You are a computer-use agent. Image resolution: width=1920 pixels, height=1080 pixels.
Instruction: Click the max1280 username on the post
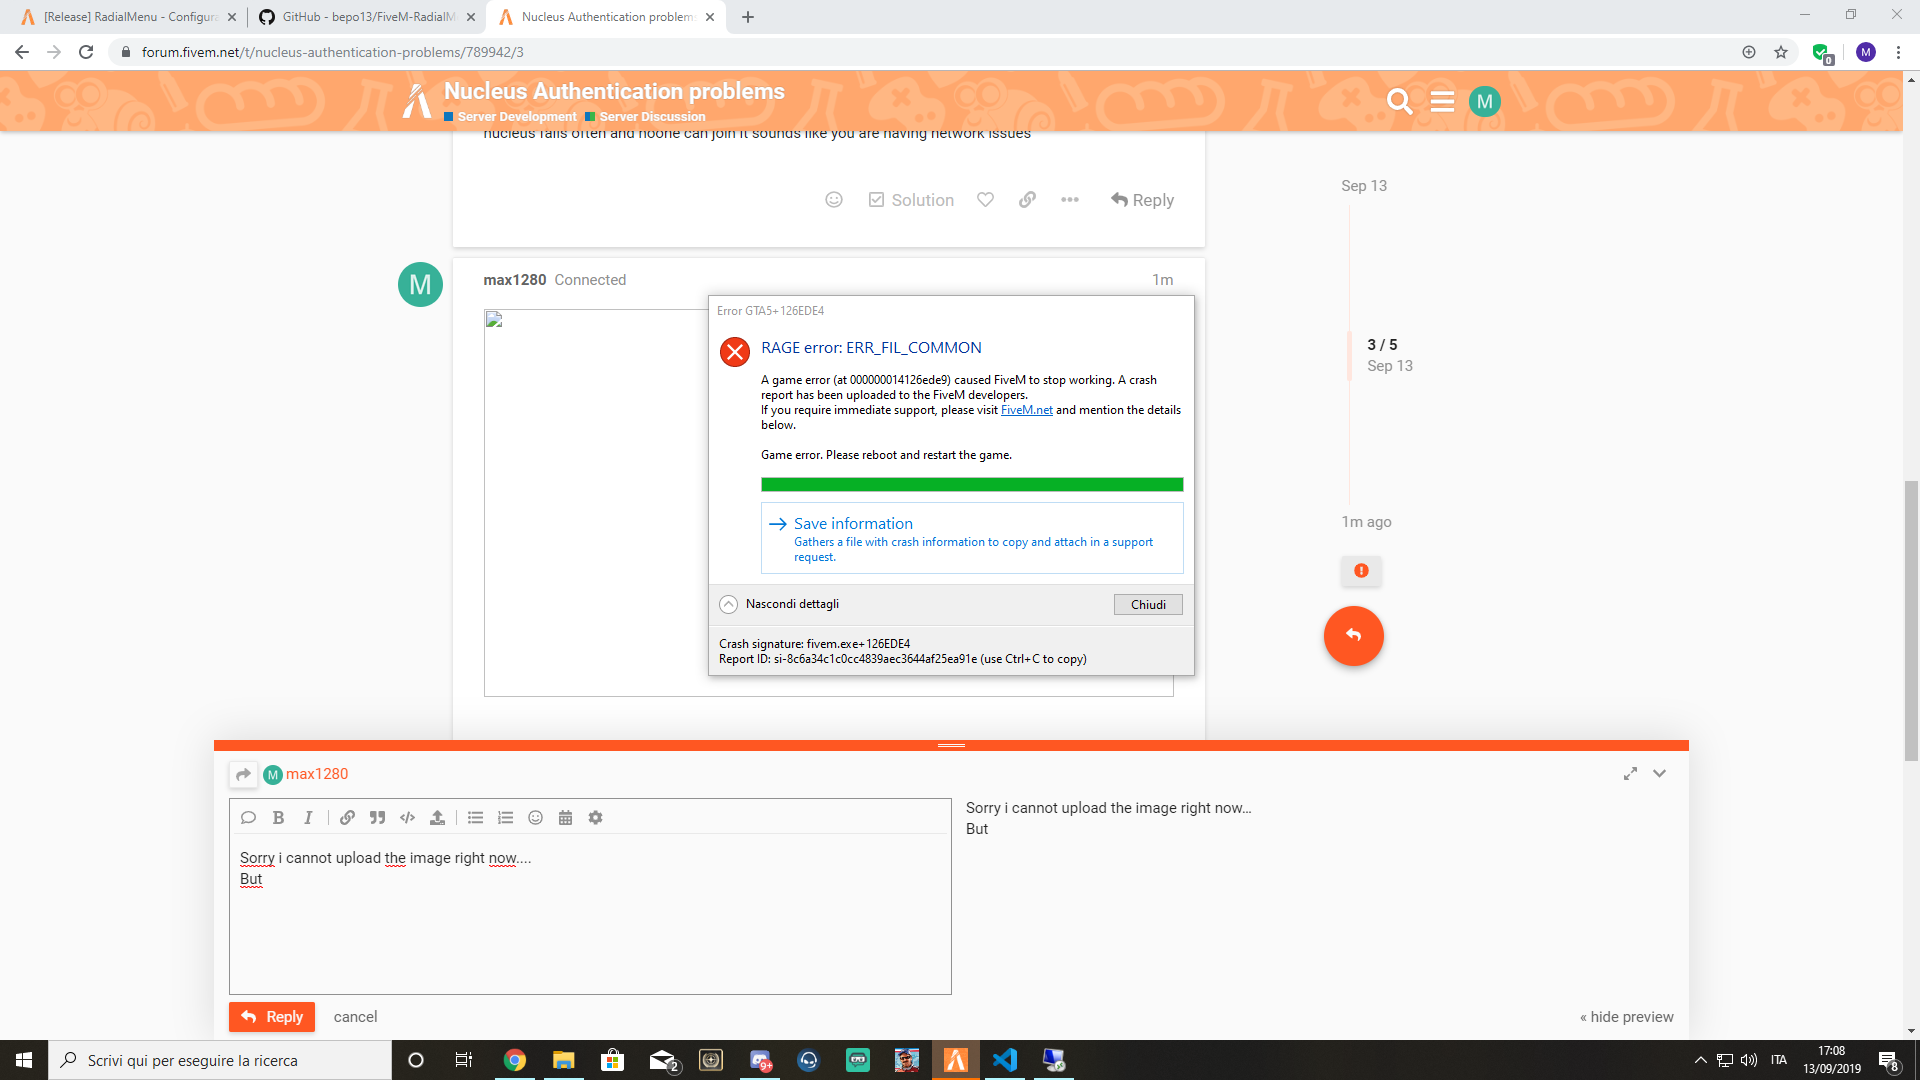click(x=515, y=280)
